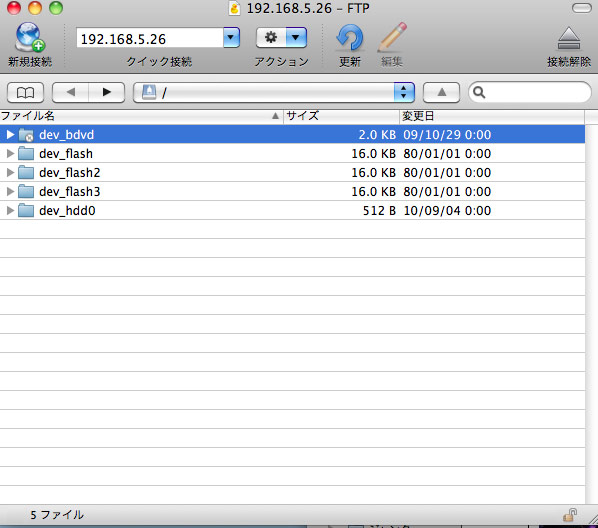Open the bookmarks book icon button
The height and width of the screenshot is (528, 598).
point(26,93)
